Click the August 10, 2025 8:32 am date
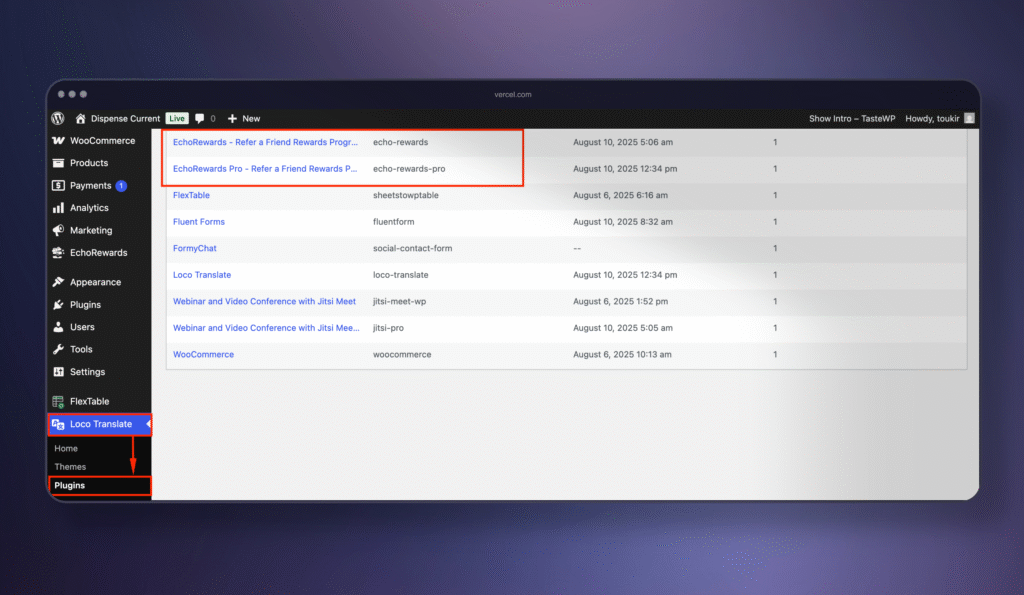The height and width of the screenshot is (595, 1024). [622, 221]
